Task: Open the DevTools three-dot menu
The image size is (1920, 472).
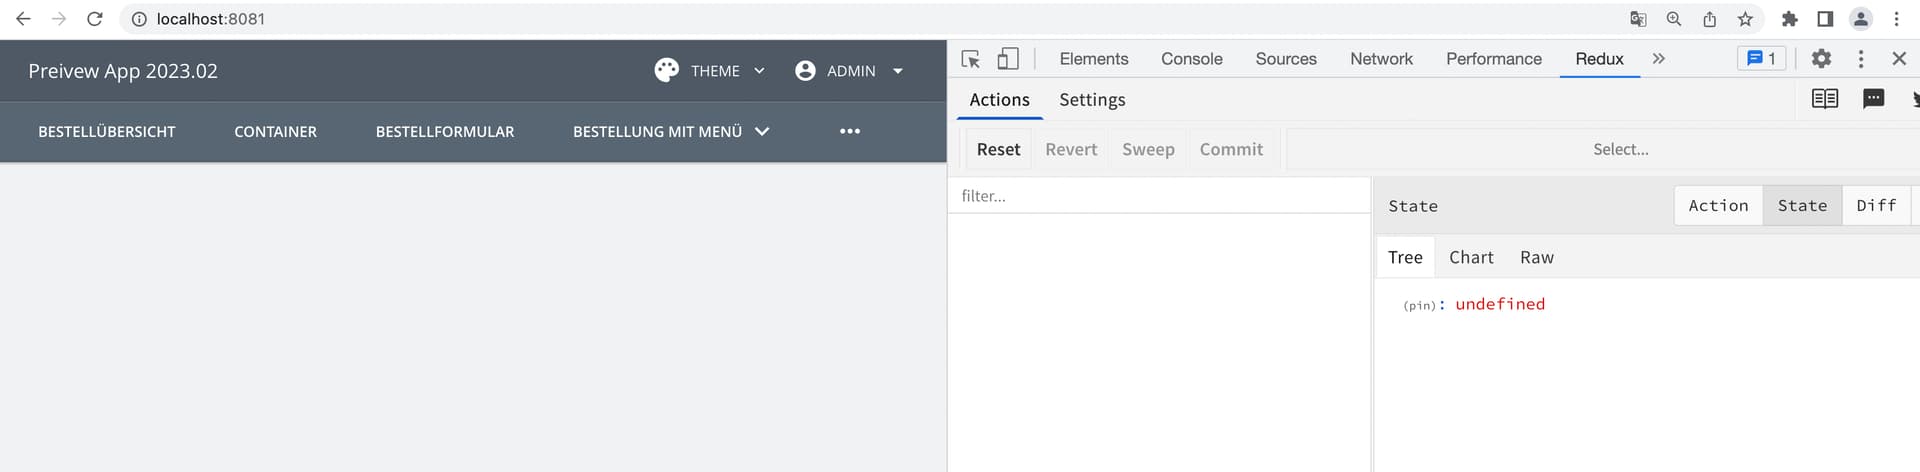Action: 1861,59
